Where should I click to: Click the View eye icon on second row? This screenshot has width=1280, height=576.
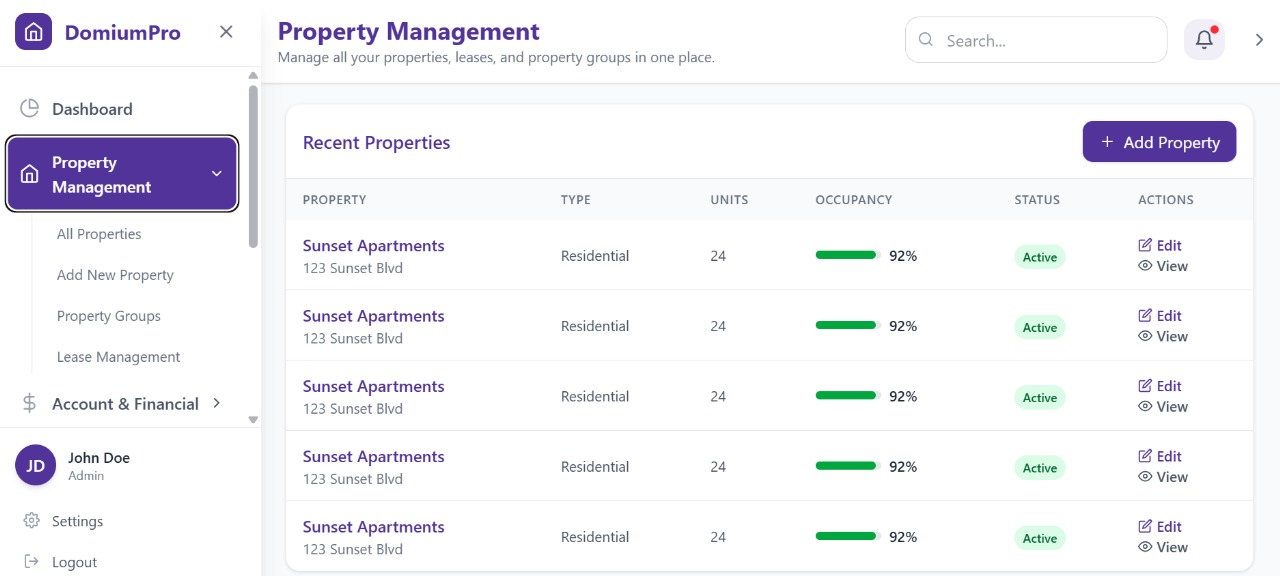[x=1145, y=336]
